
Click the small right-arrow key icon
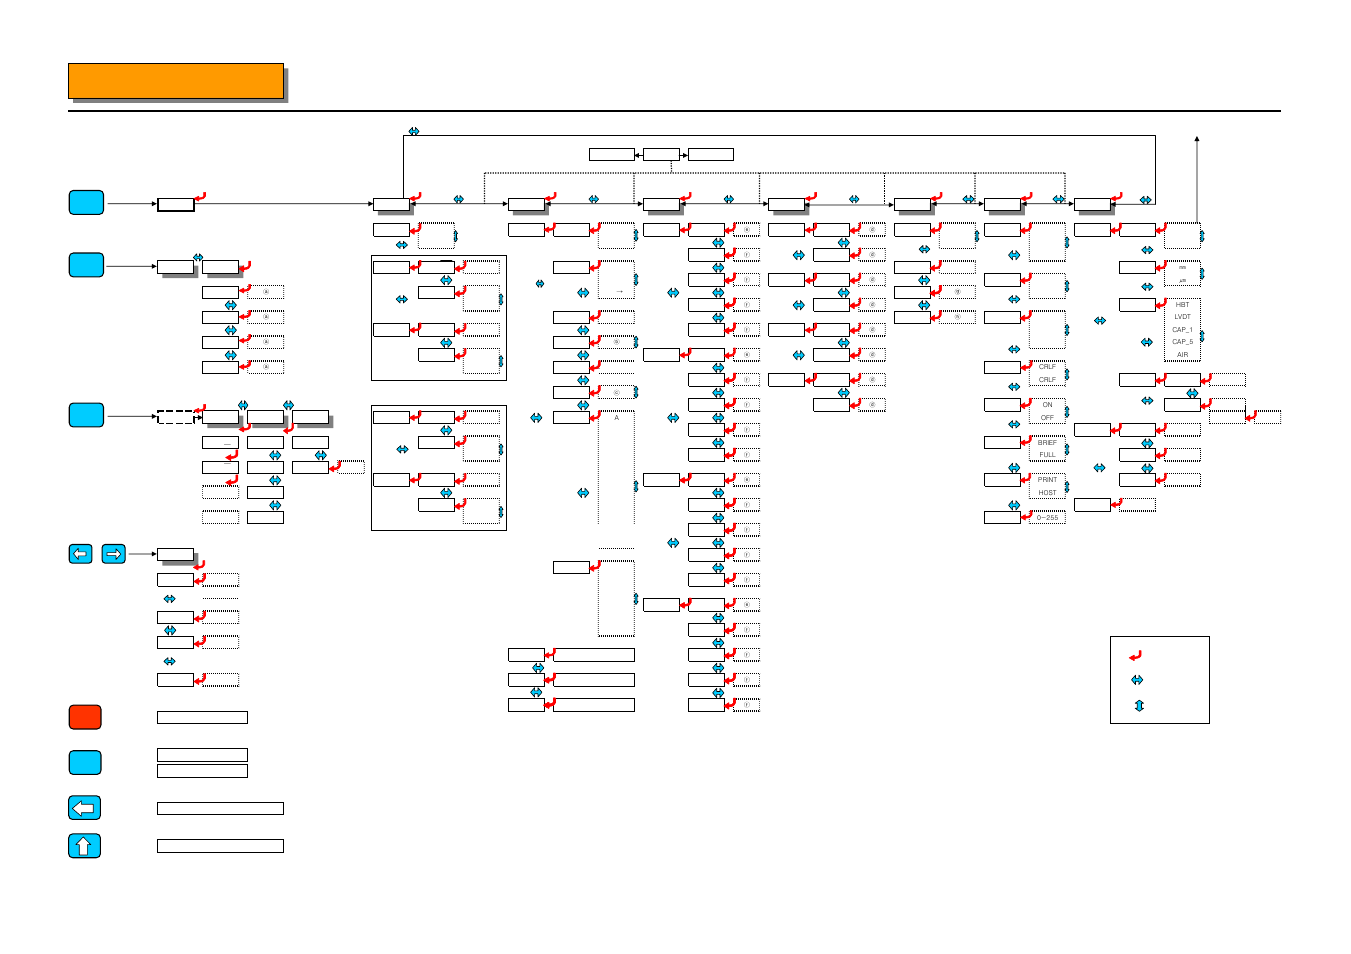coord(114,554)
